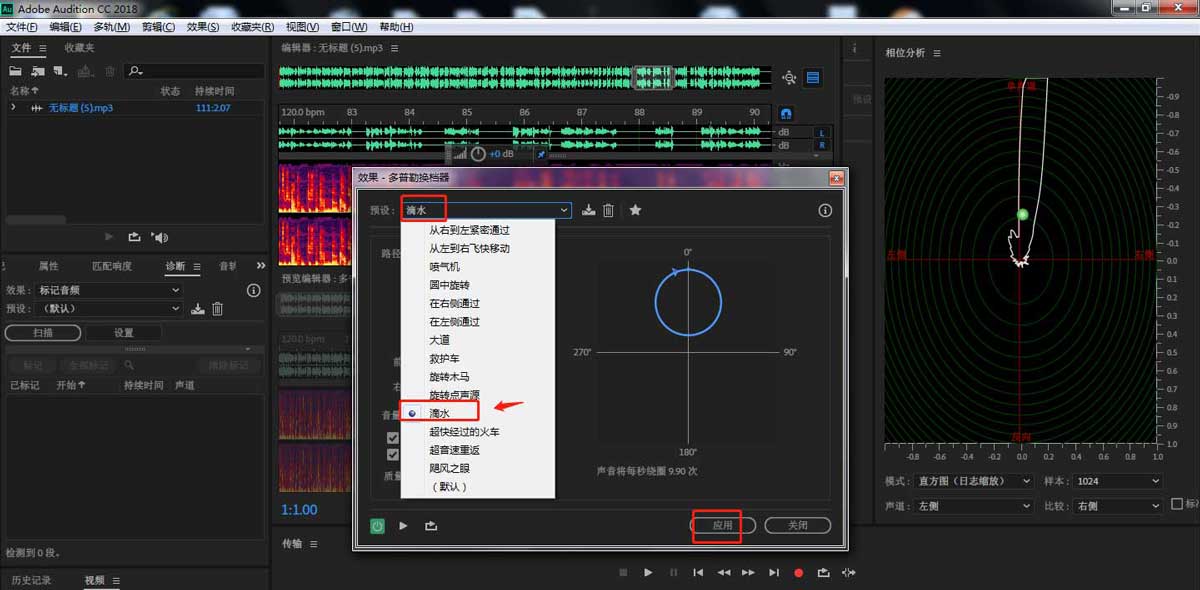Click the Loop playback icon in transport controls
Screen dimensions: 1200x590
tap(822, 572)
